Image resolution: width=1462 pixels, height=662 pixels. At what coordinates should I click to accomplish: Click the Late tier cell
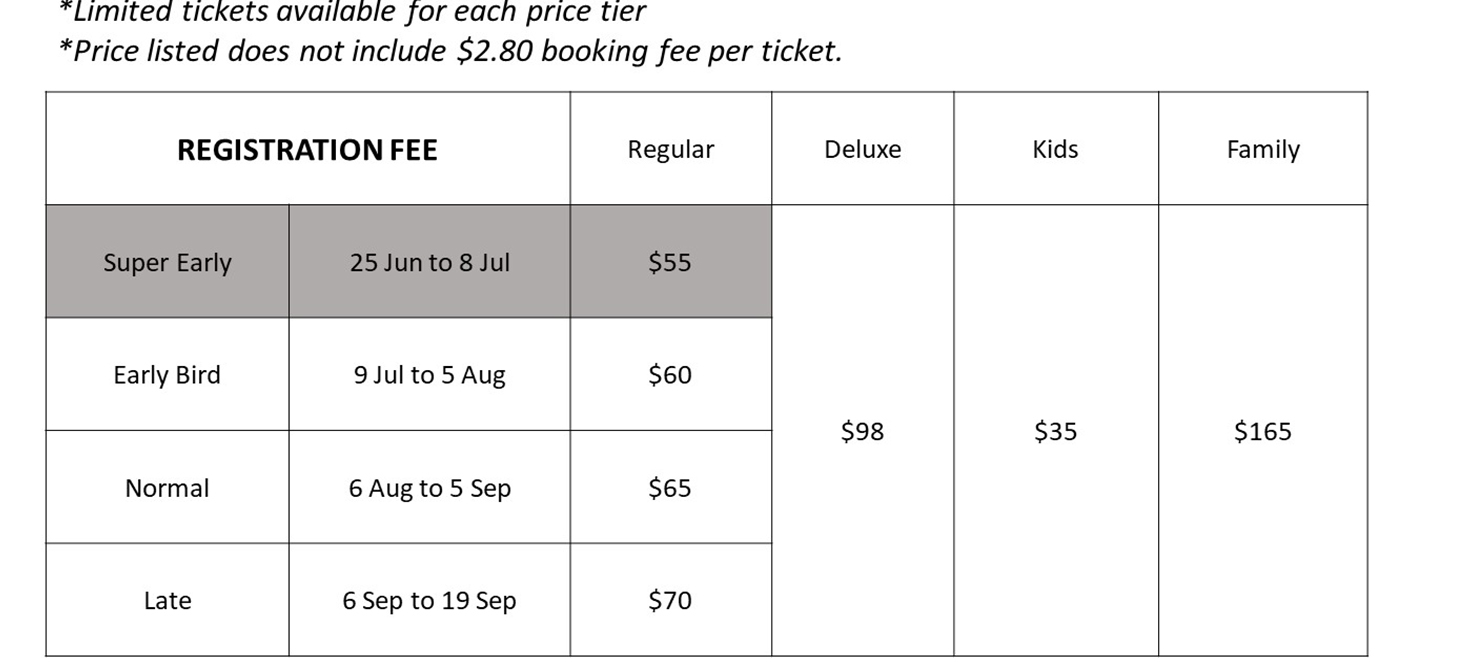pyautogui.click(x=167, y=600)
